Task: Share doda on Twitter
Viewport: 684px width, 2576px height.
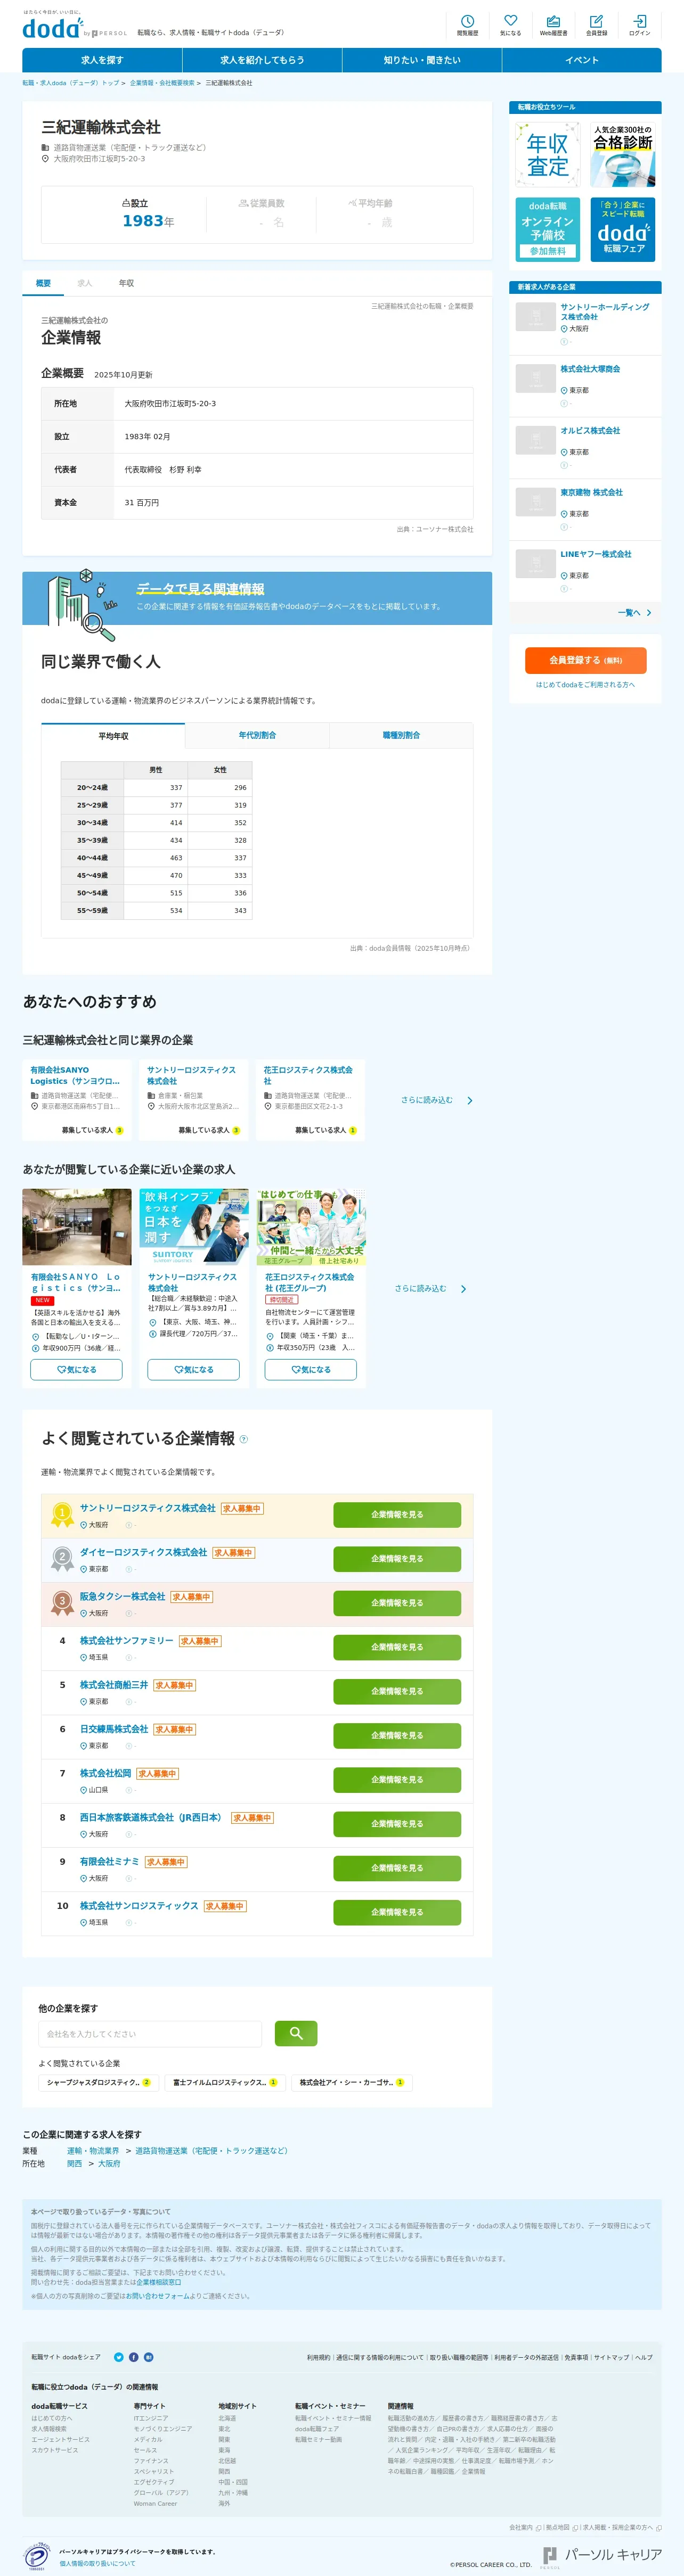Action: pos(119,2357)
